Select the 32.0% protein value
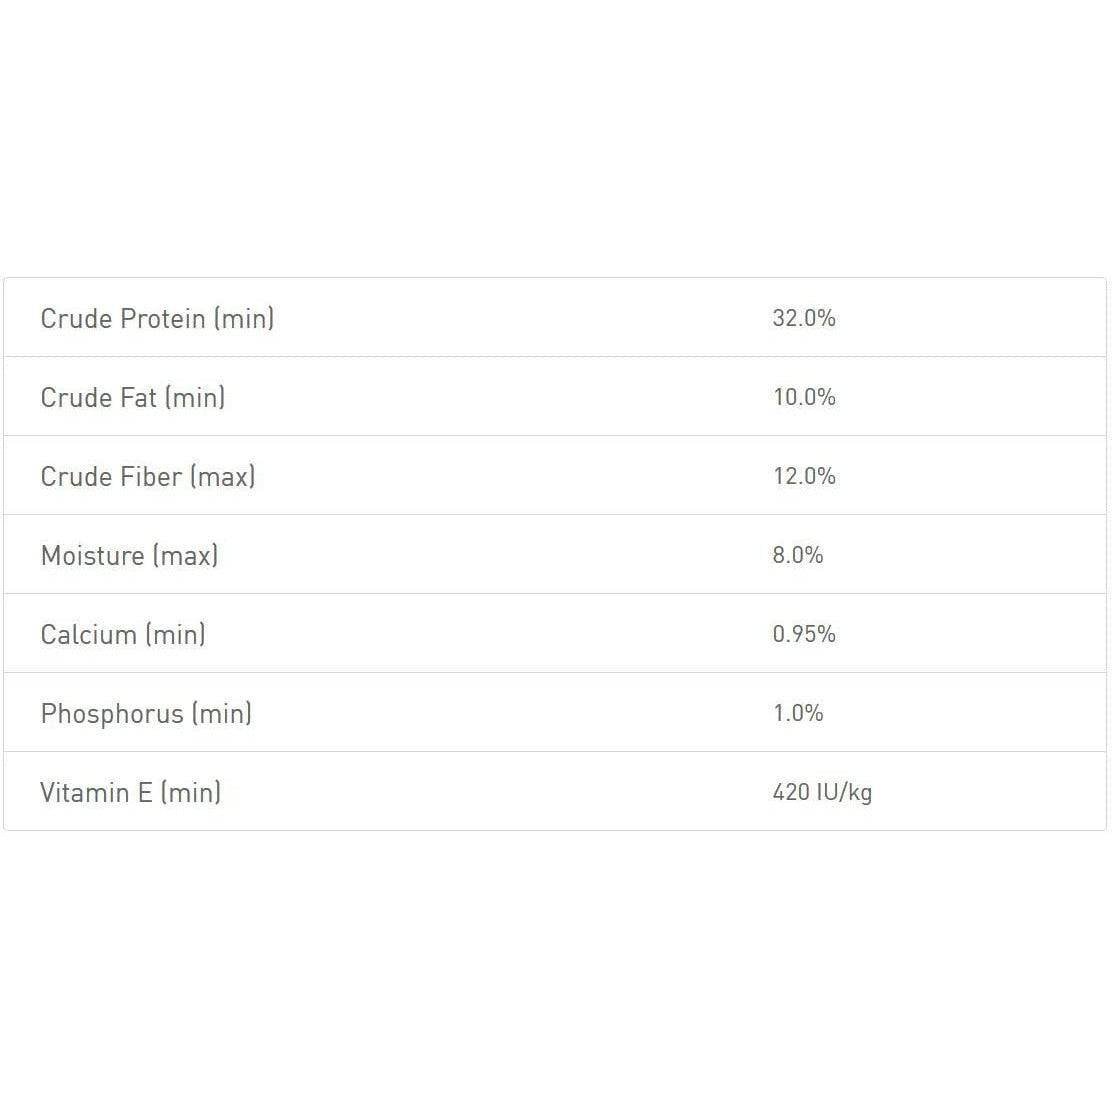This screenshot has width=1112, height=1112. [804, 318]
